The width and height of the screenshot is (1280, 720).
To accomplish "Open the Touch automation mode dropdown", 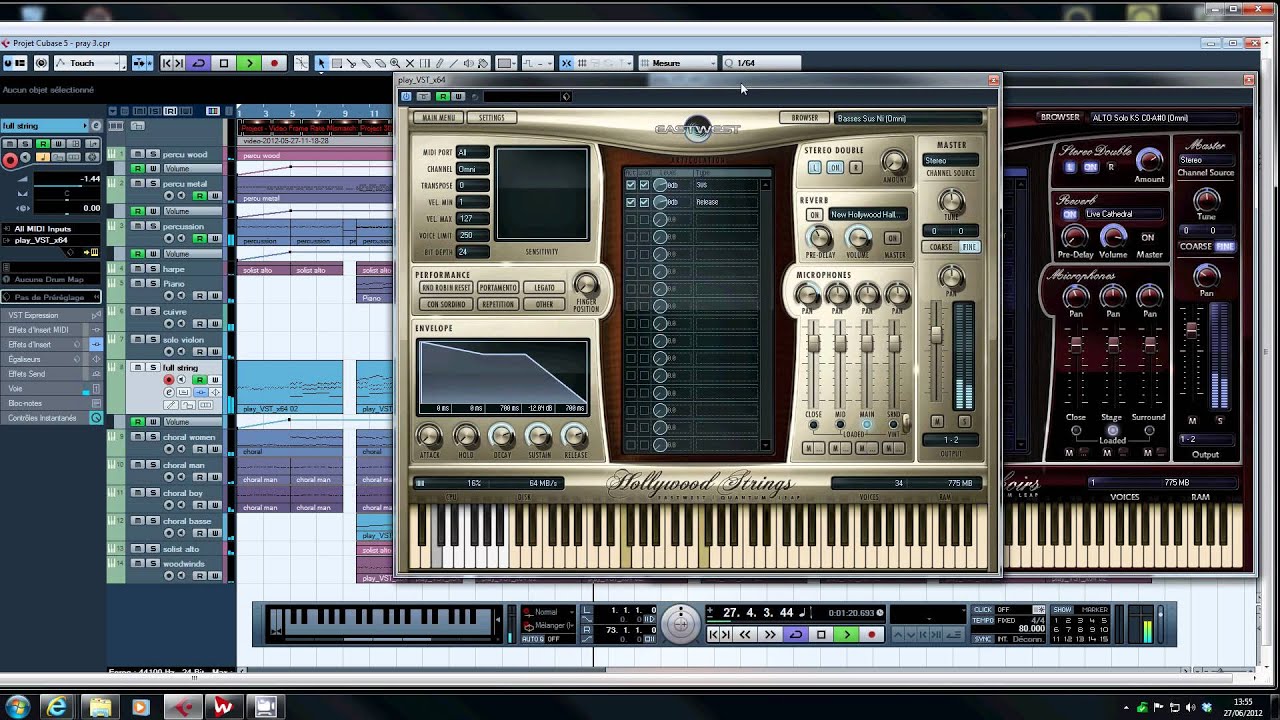I will [90, 63].
